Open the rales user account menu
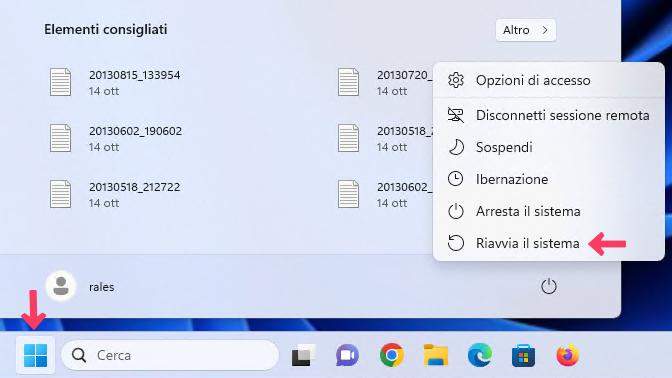The image size is (672, 378). click(x=81, y=286)
